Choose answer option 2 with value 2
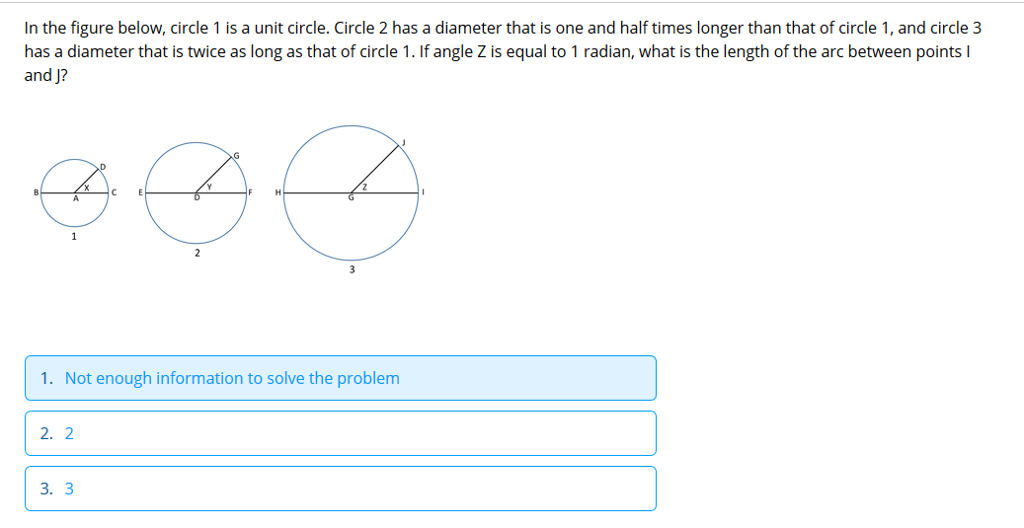This screenshot has width=1024, height=528. [340, 433]
